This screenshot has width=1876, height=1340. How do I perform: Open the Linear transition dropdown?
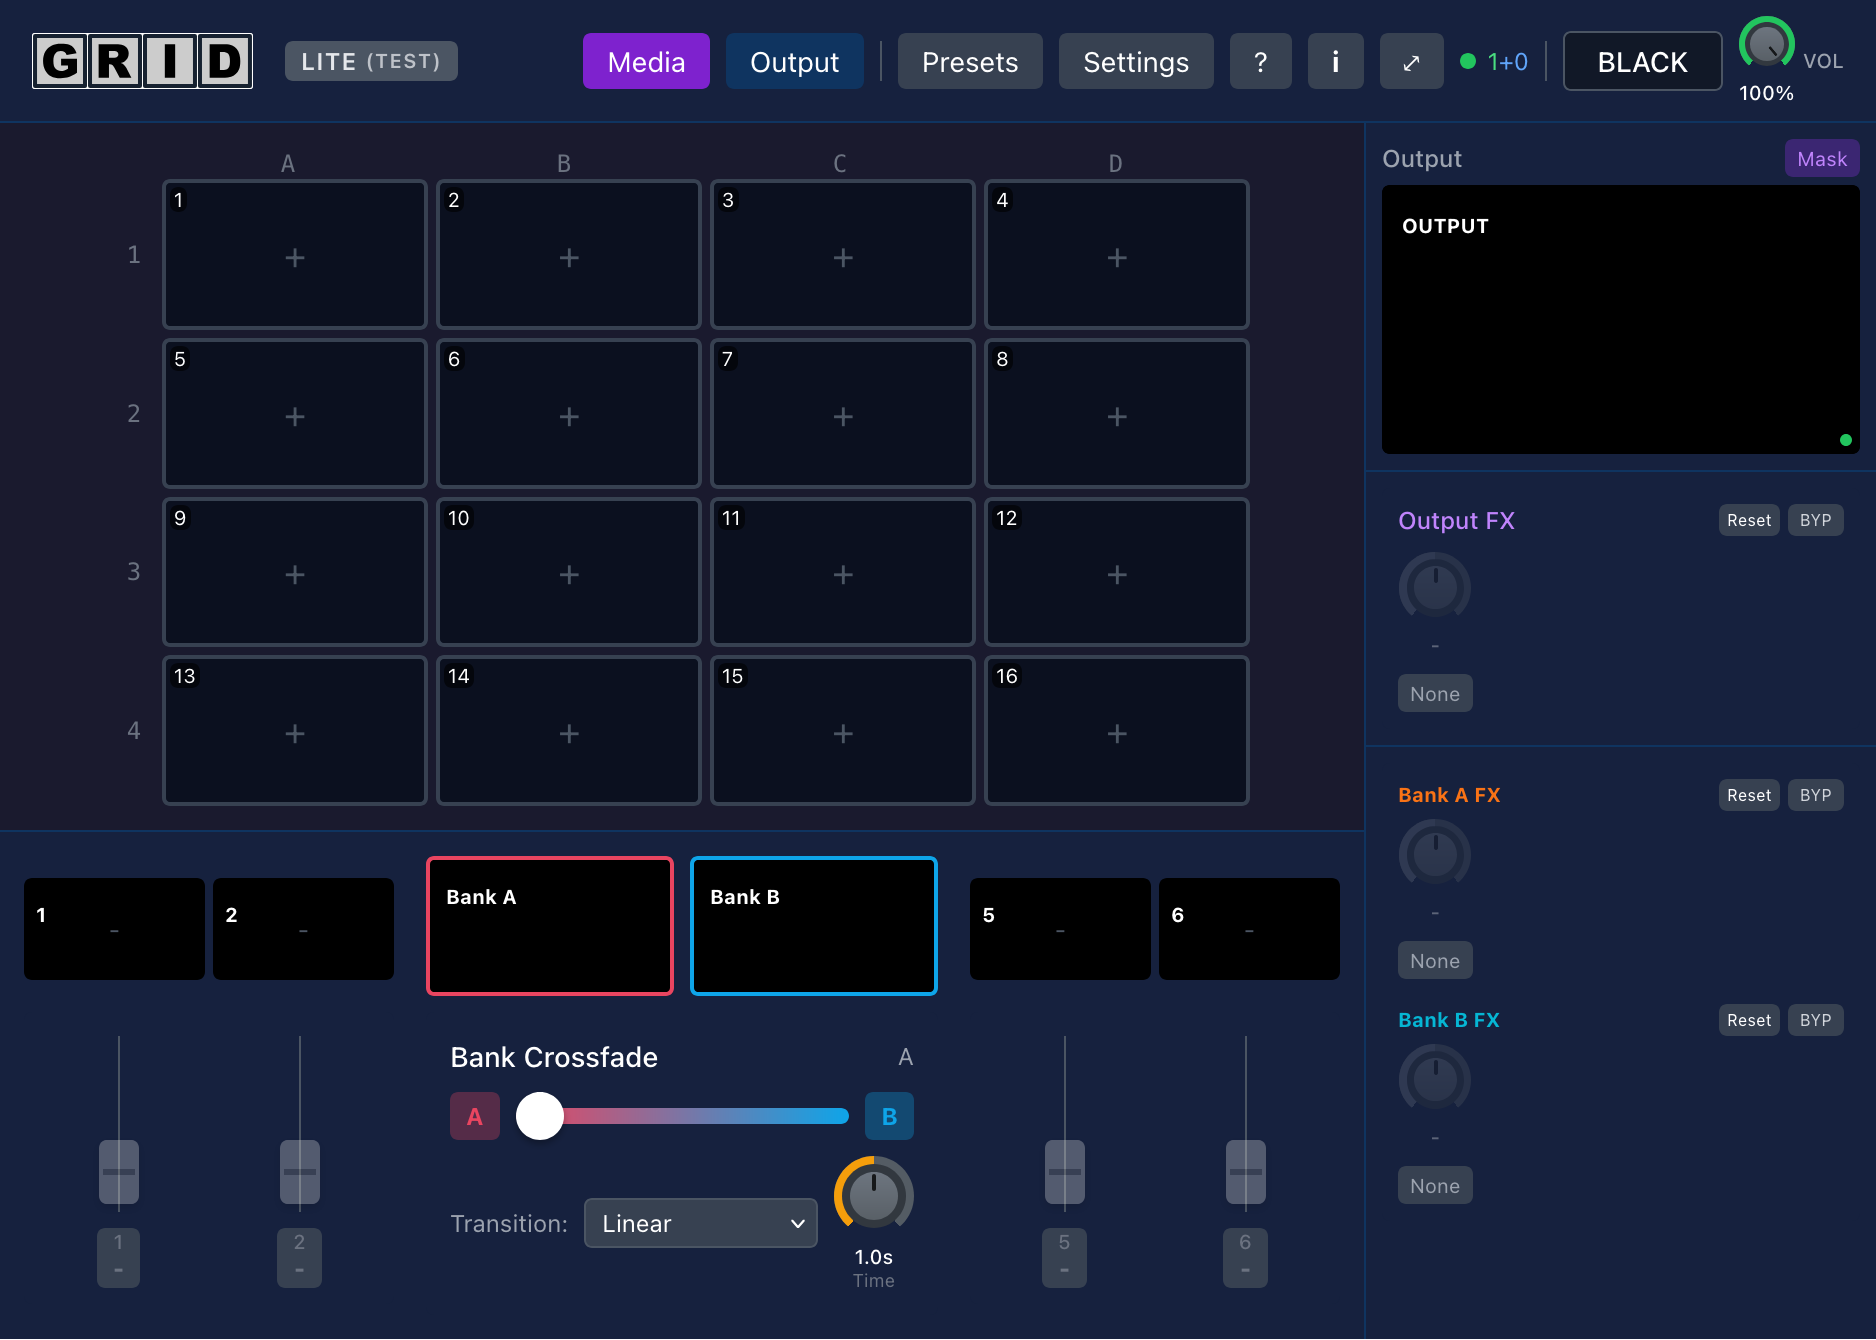(x=700, y=1223)
